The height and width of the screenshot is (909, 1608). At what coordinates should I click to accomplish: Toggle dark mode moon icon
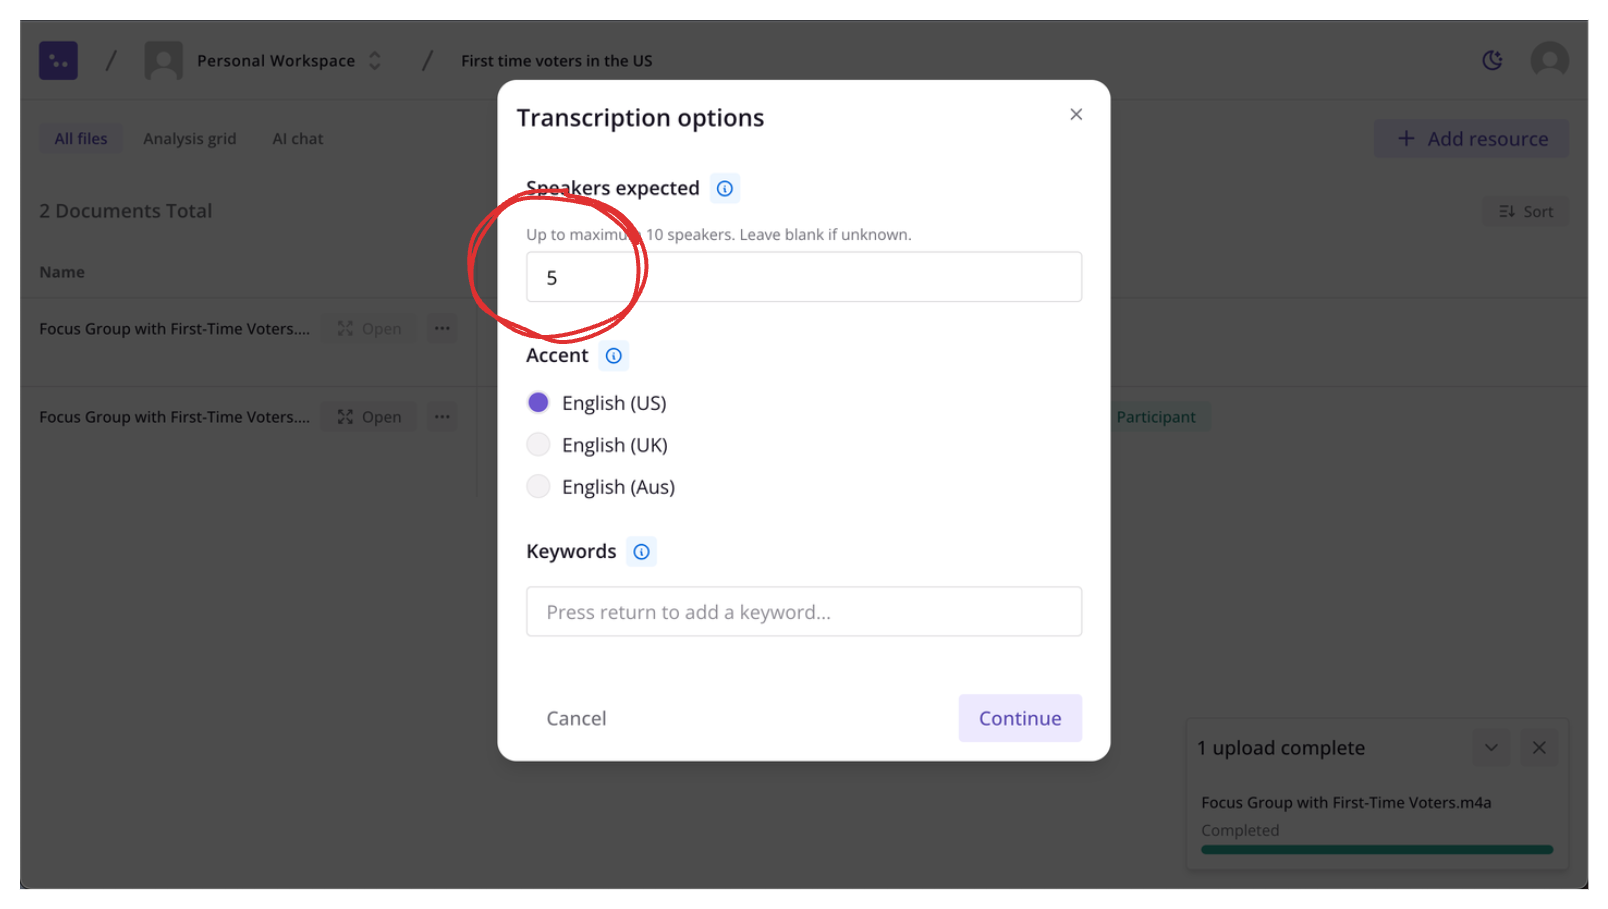coord(1492,61)
